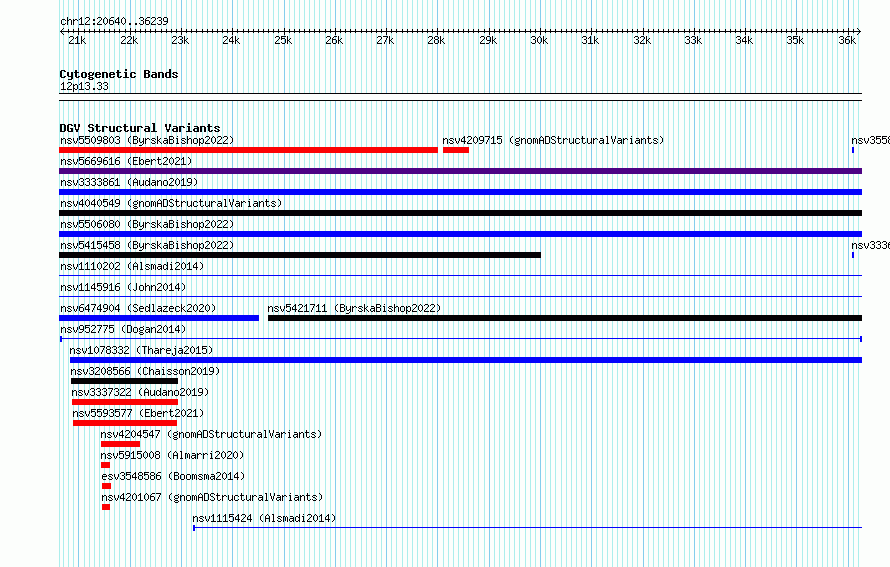The image size is (890, 567).
Task: Click the 21k ruler position
Action: (77, 40)
